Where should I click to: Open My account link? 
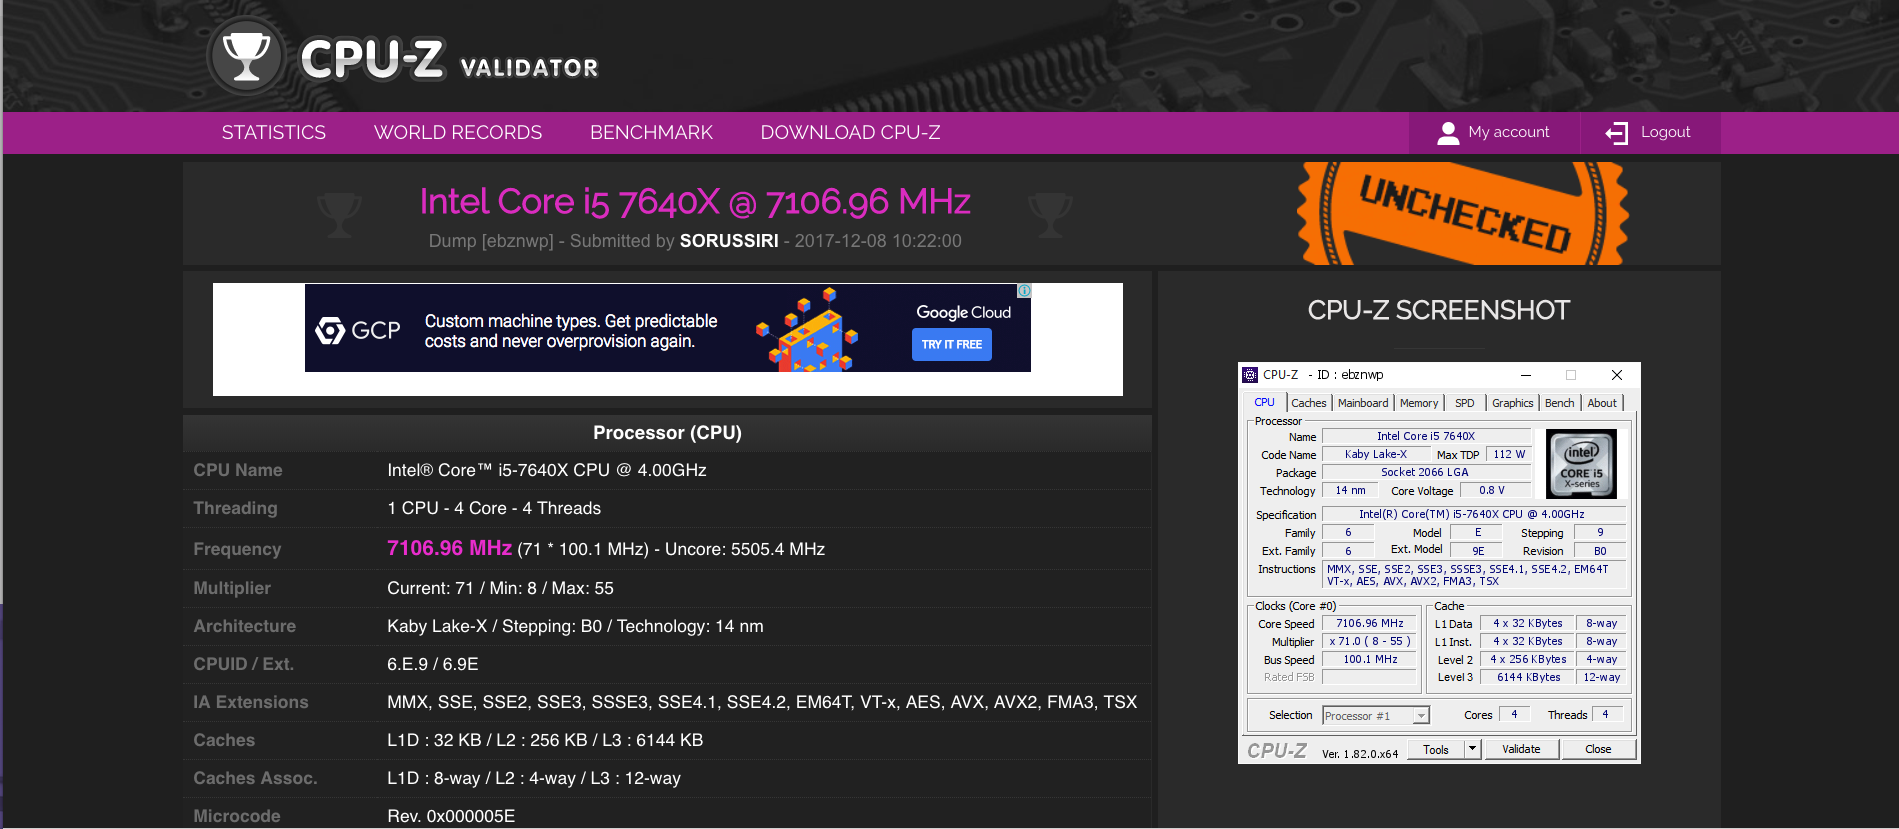pos(1509,132)
